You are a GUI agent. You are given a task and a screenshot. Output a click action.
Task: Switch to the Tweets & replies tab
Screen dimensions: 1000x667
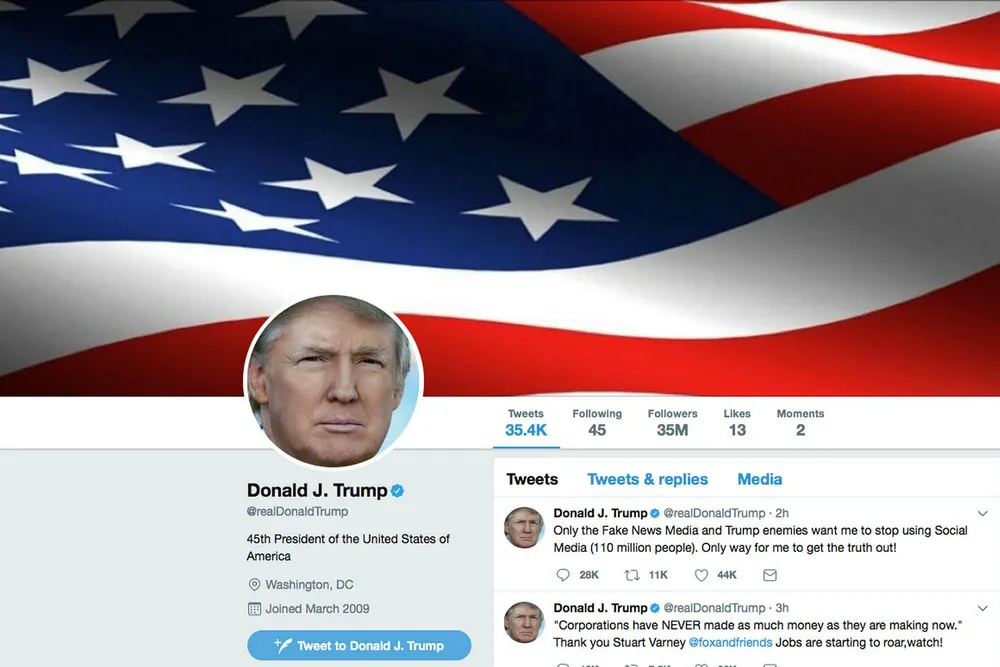tap(647, 479)
